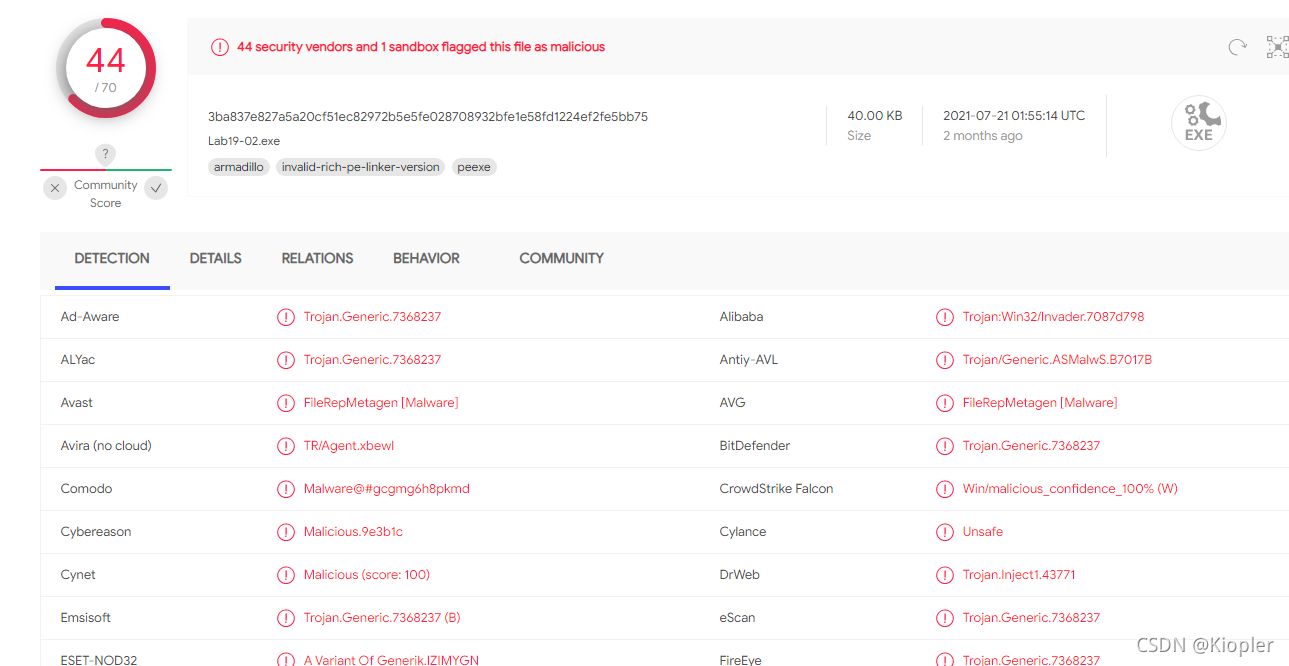Image resolution: width=1289 pixels, height=666 pixels.
Task: Click the Trojan.Inject1.43771 result
Action: [1019, 575]
